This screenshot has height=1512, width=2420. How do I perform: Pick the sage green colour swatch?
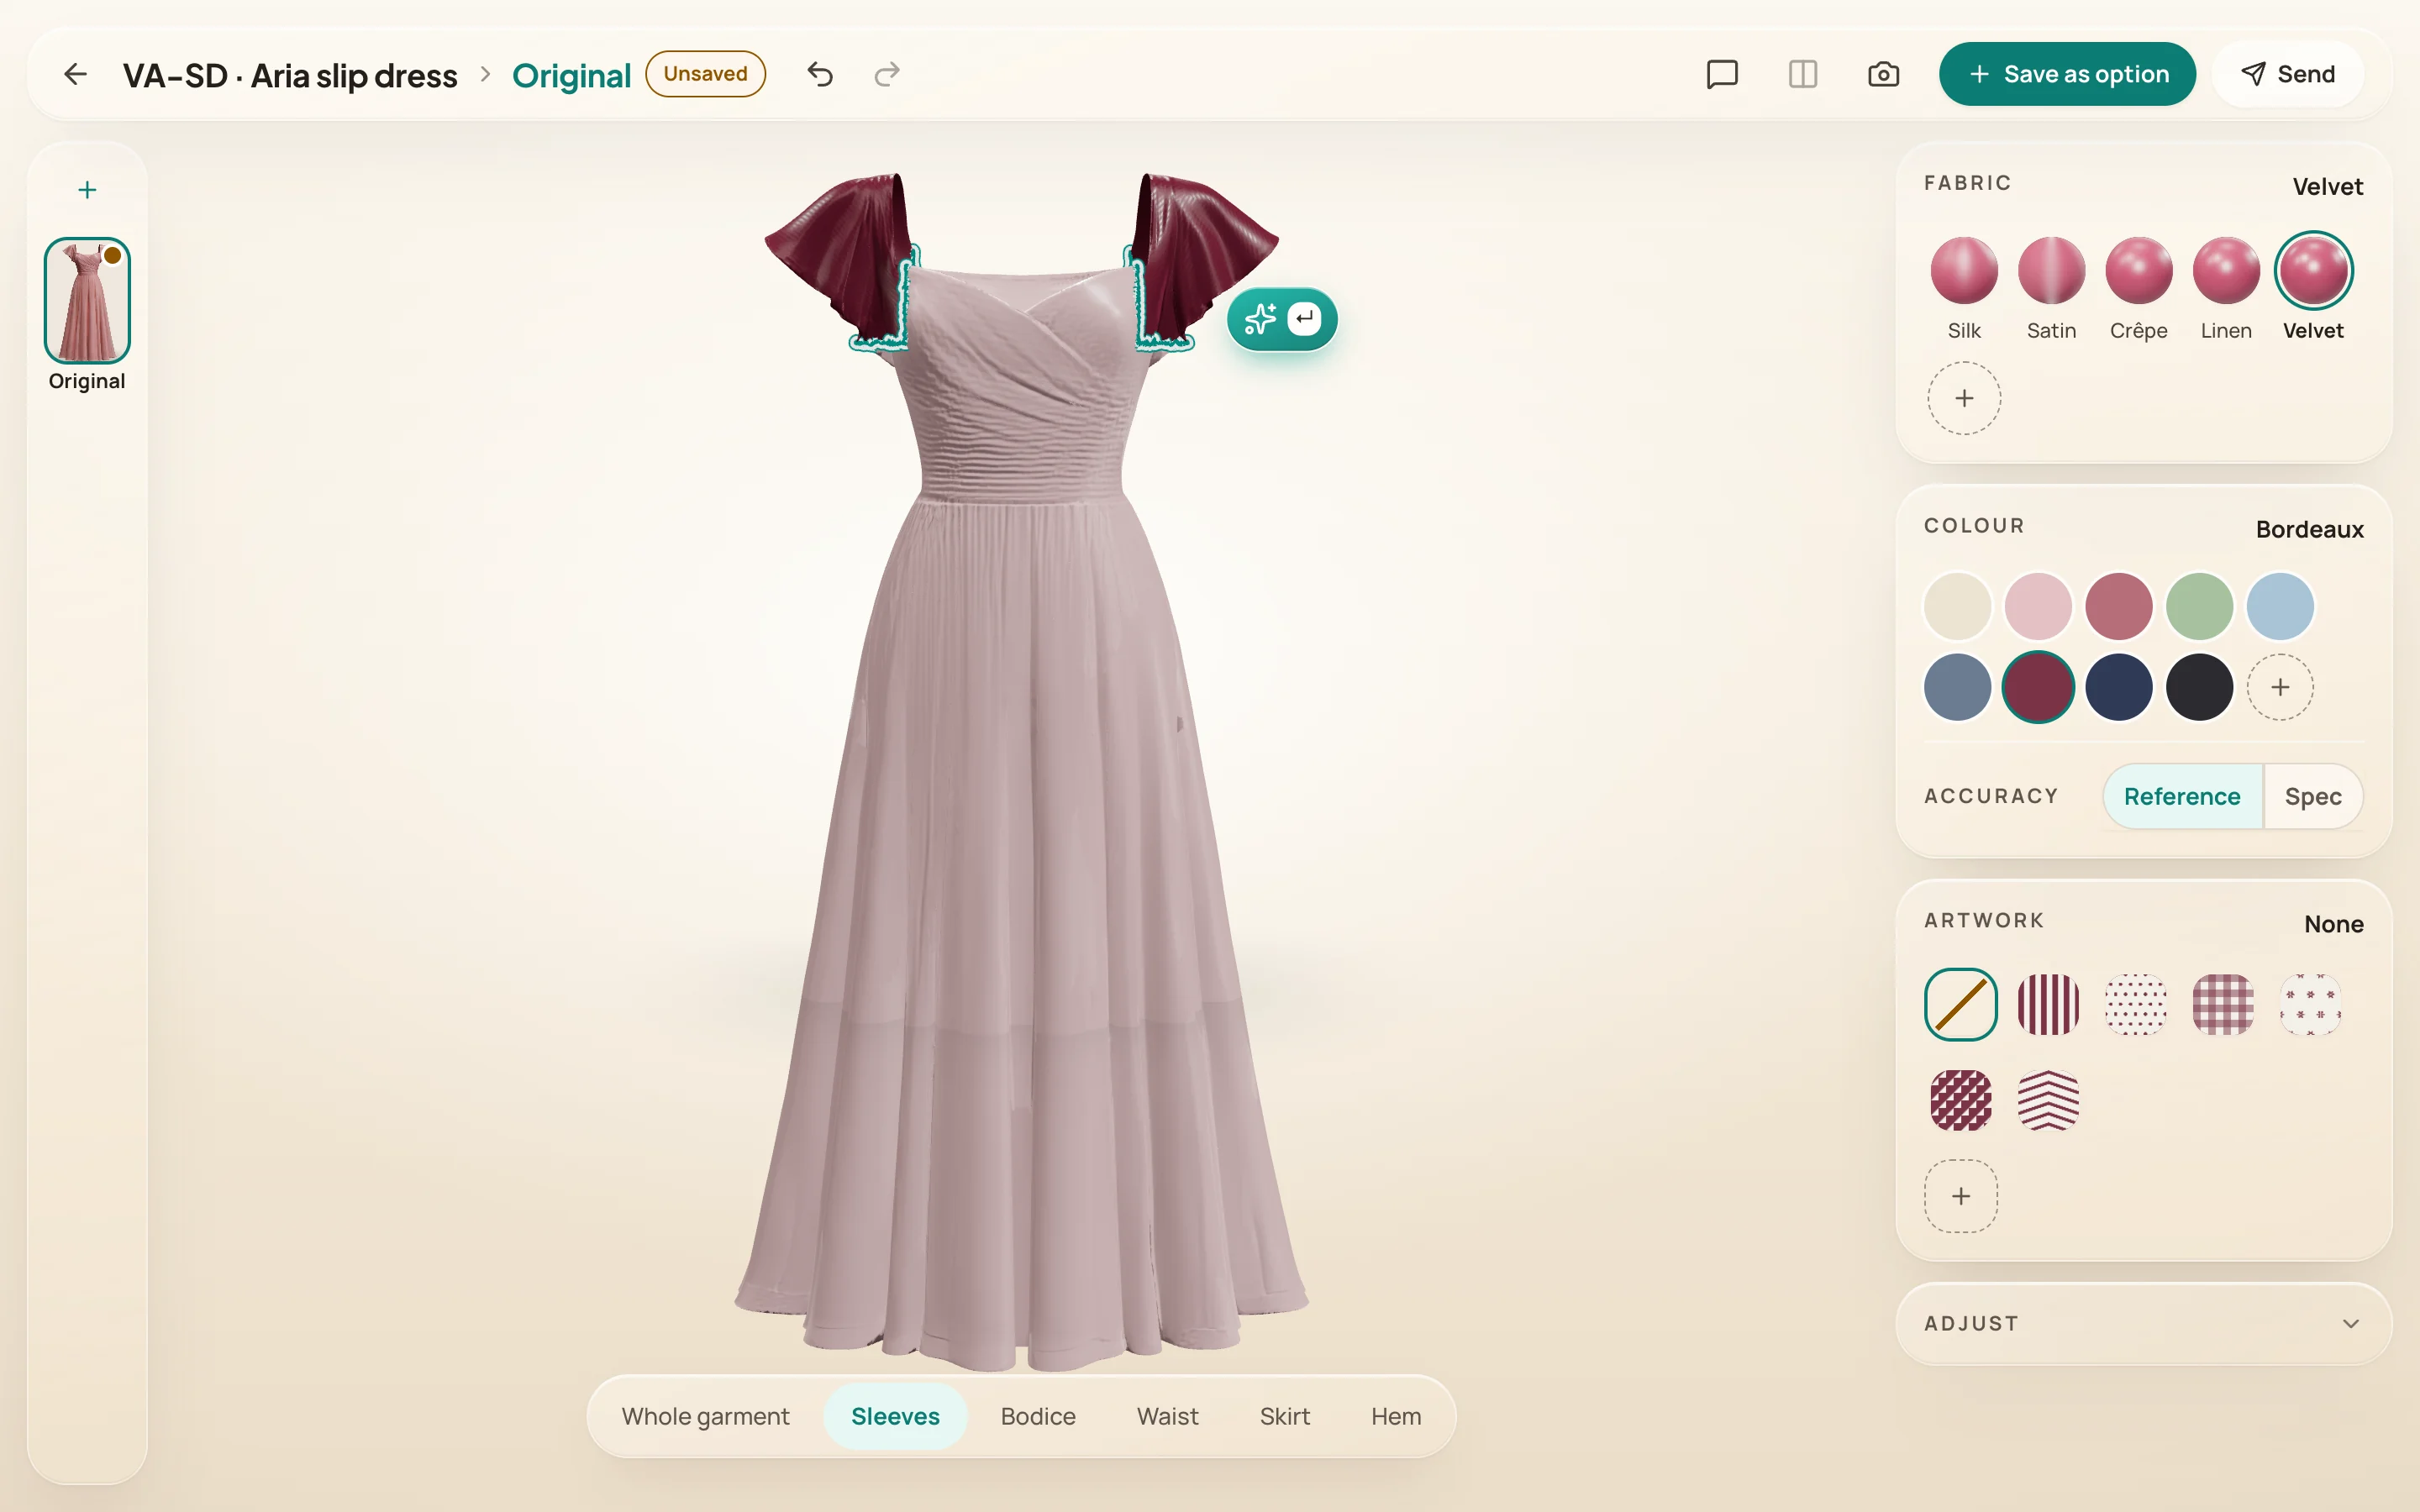[2199, 606]
